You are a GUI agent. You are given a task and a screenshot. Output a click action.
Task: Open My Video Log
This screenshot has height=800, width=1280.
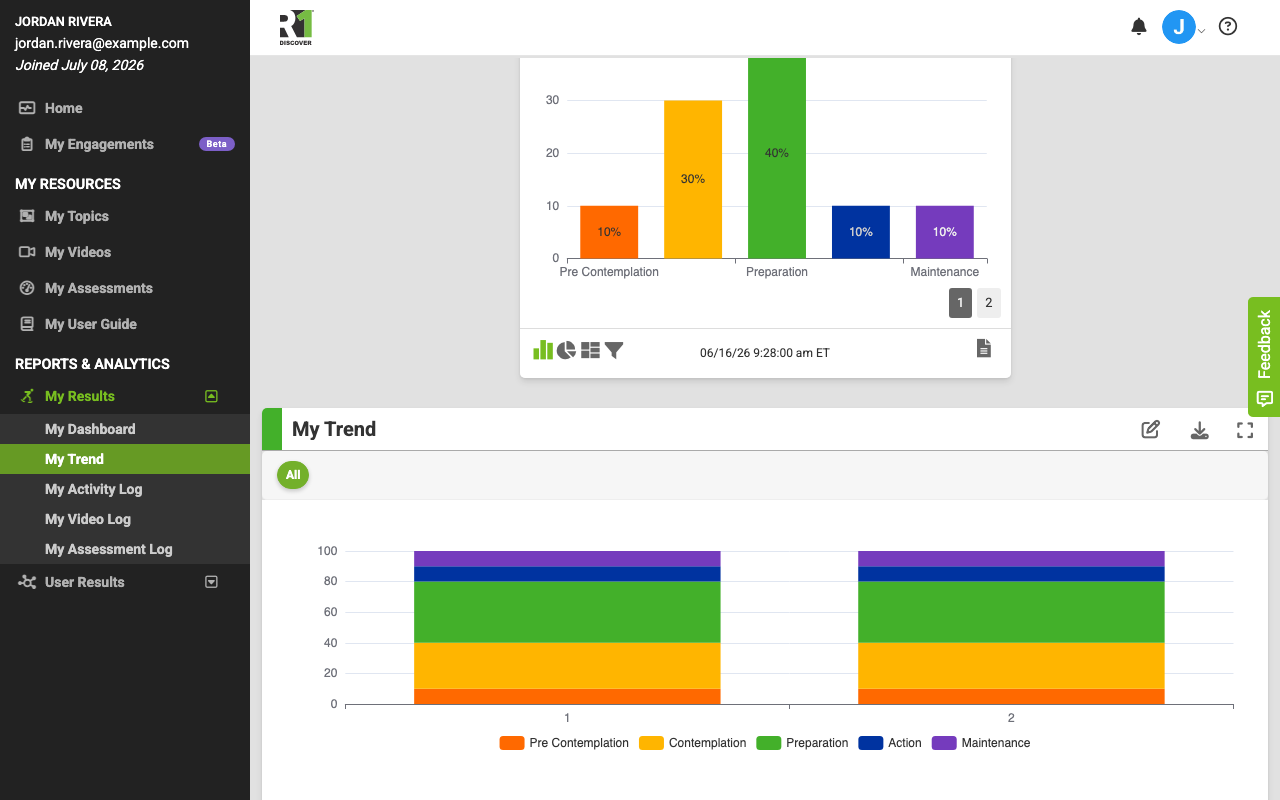click(125, 519)
